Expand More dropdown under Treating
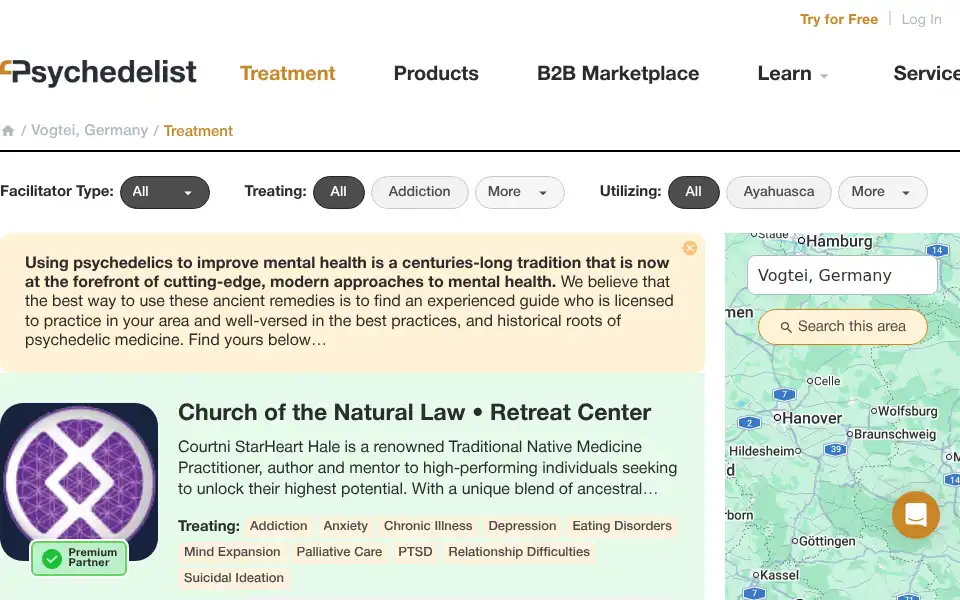The image size is (960, 600). tap(519, 192)
